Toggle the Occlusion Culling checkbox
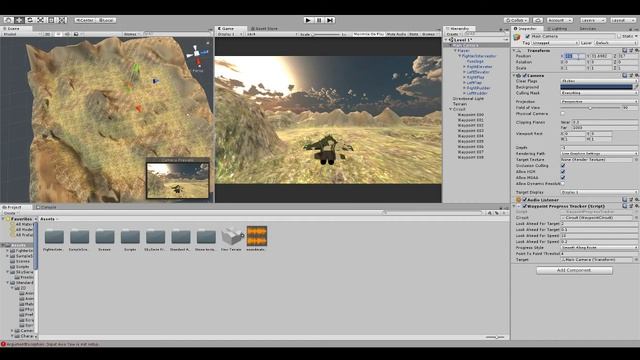Image resolution: width=640 pixels, height=360 pixels. point(563,166)
